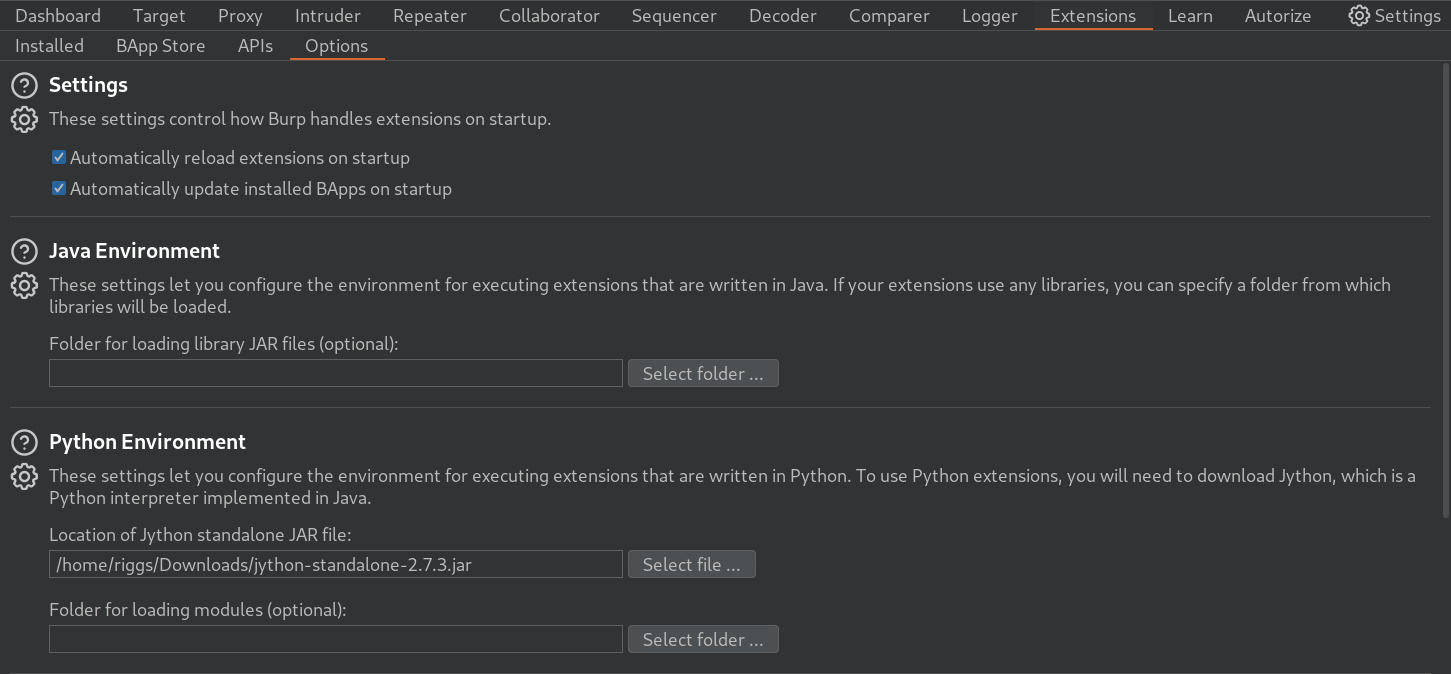The image size is (1451, 674).
Task: Click the 'Location of Jython standalone JAR file:' label
Action: click(200, 535)
